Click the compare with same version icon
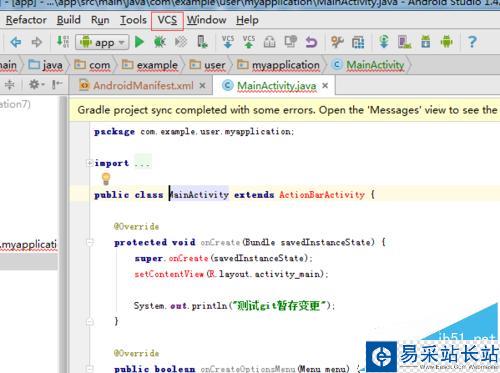The image size is (500, 373). coord(291,42)
